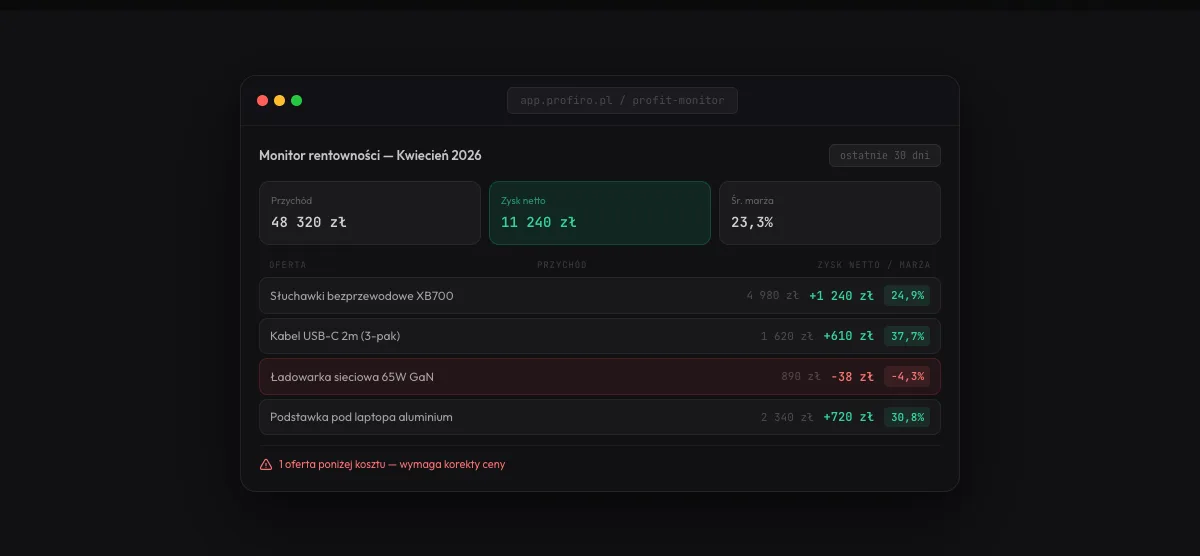Click the 2 340 zł revenue value
Screen dimensions: 1200x560
(x=787, y=417)
